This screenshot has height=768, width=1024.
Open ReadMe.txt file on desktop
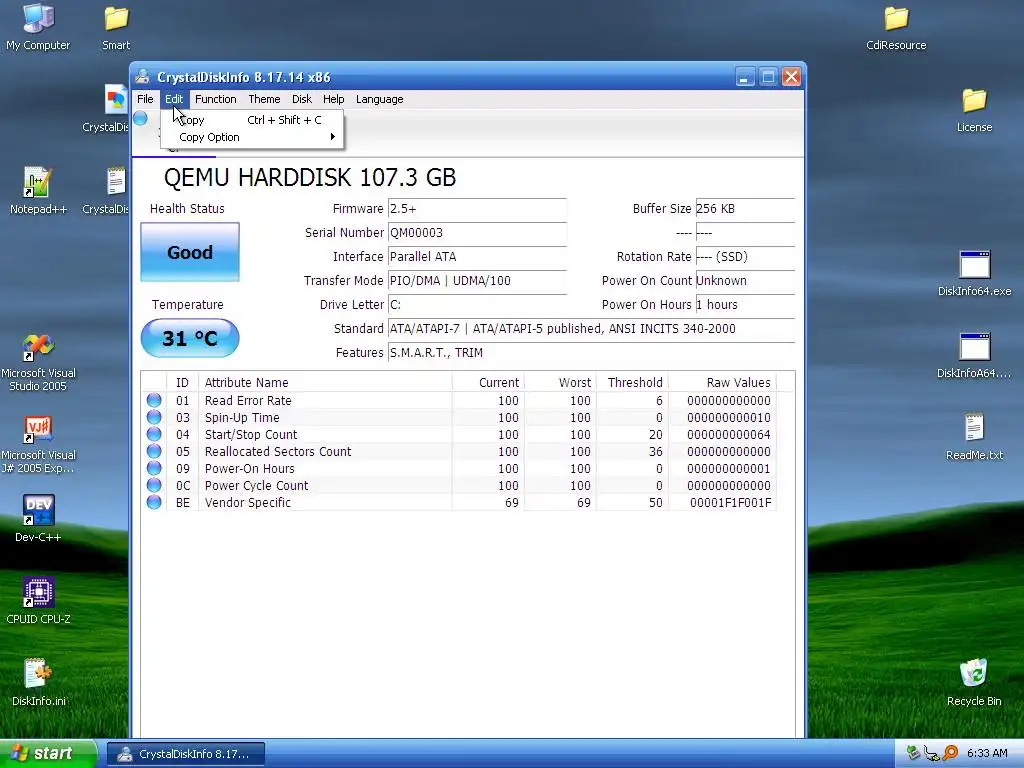[x=974, y=436]
